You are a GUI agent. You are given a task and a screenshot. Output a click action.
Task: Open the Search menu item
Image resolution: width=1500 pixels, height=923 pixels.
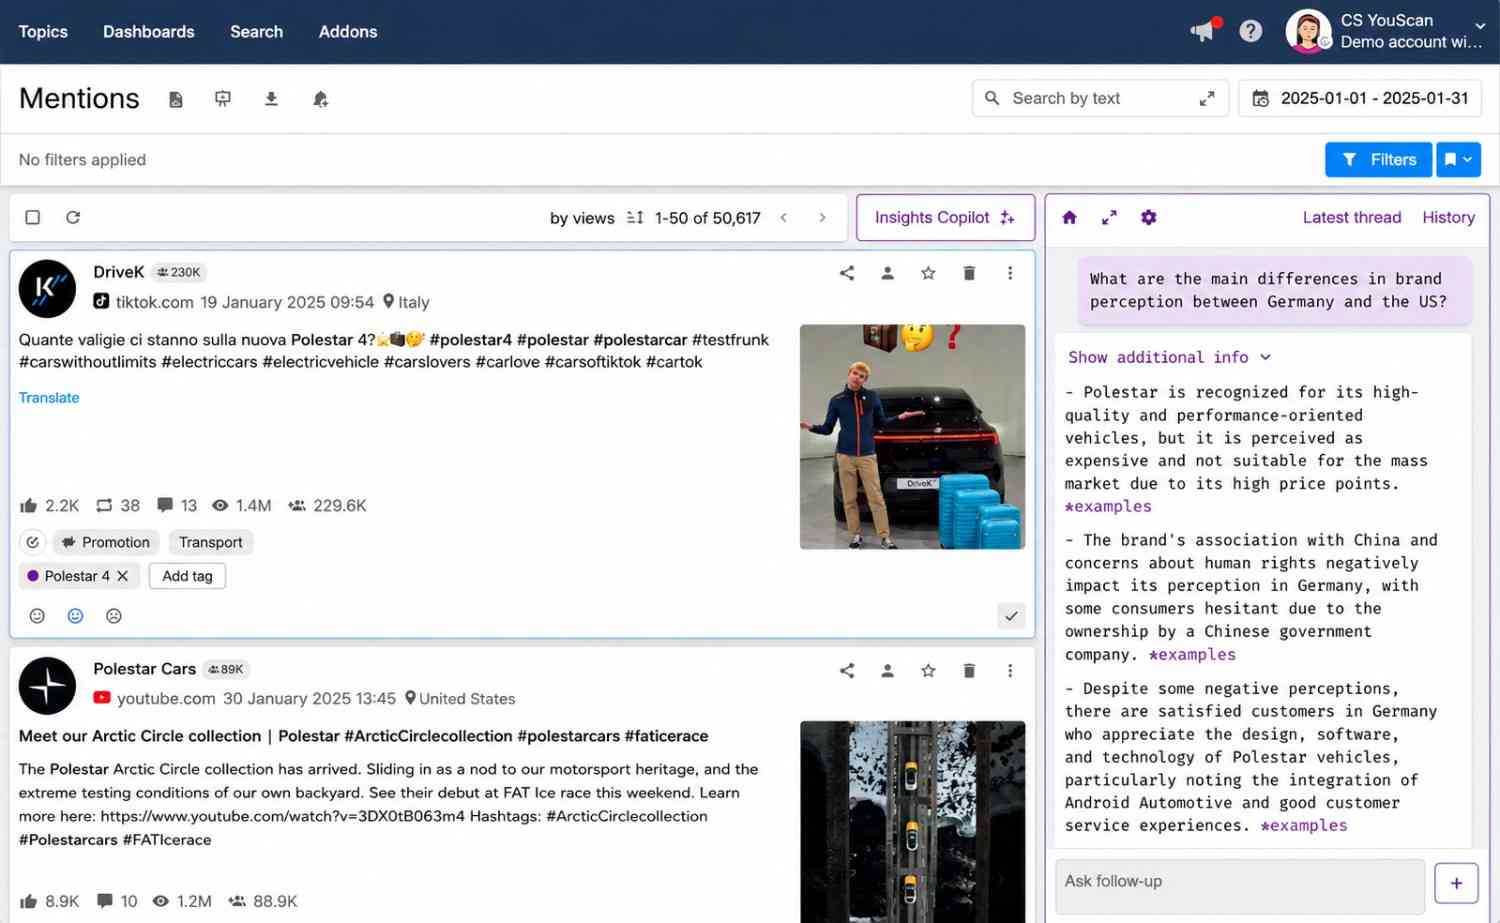[x=256, y=31]
